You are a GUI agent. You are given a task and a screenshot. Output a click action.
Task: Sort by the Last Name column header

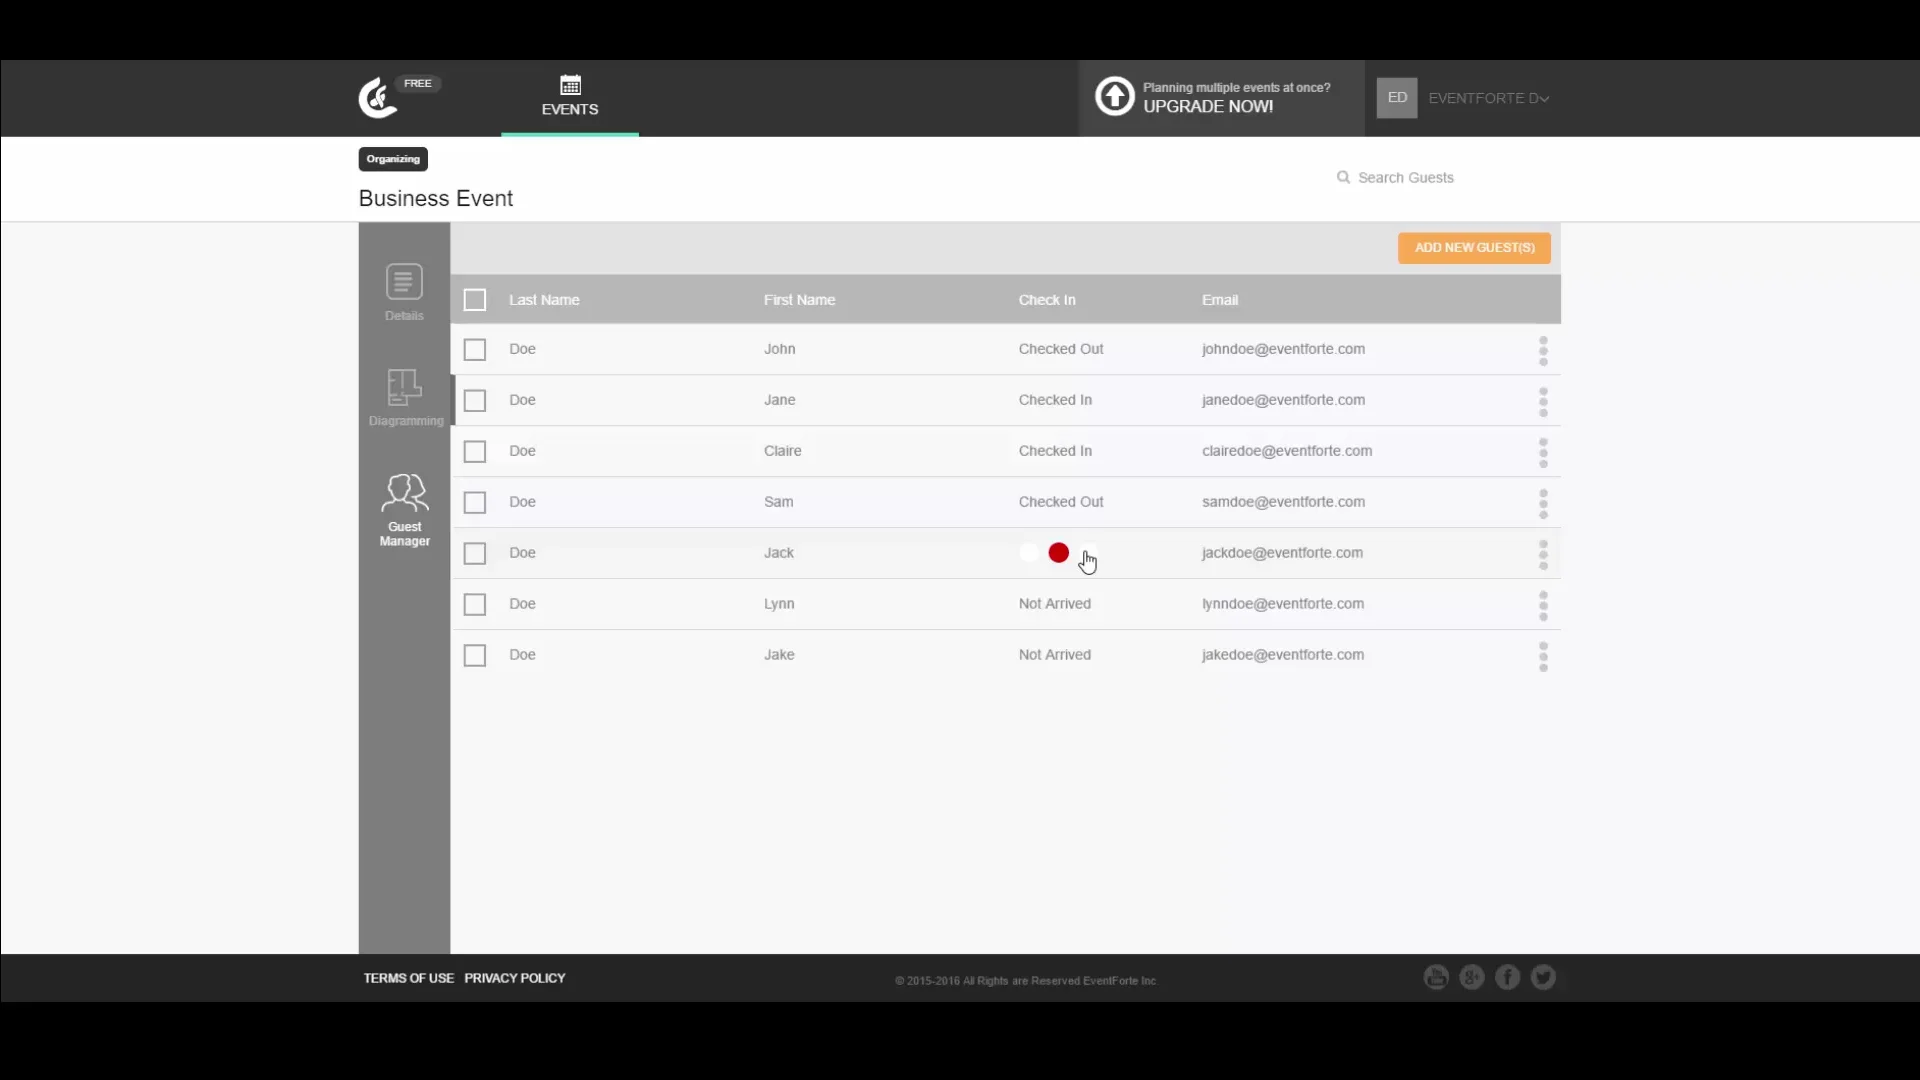pyautogui.click(x=544, y=300)
